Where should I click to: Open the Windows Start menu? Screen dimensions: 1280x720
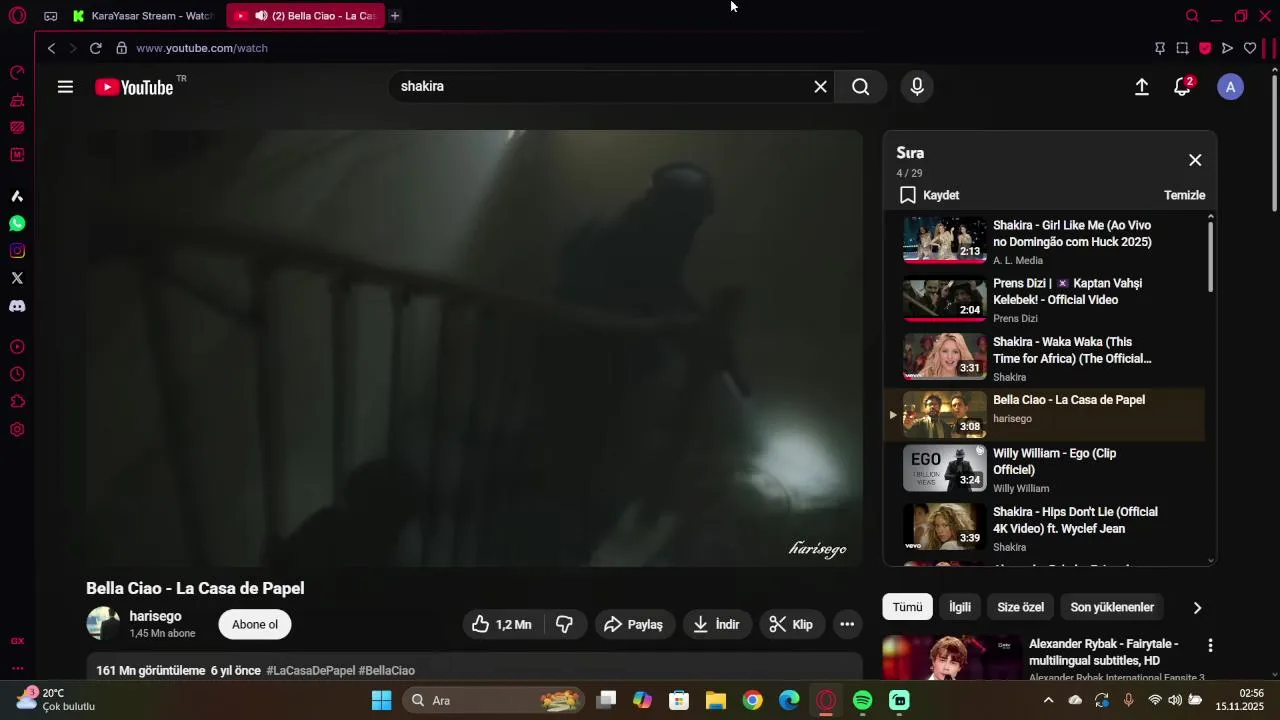[381, 700]
